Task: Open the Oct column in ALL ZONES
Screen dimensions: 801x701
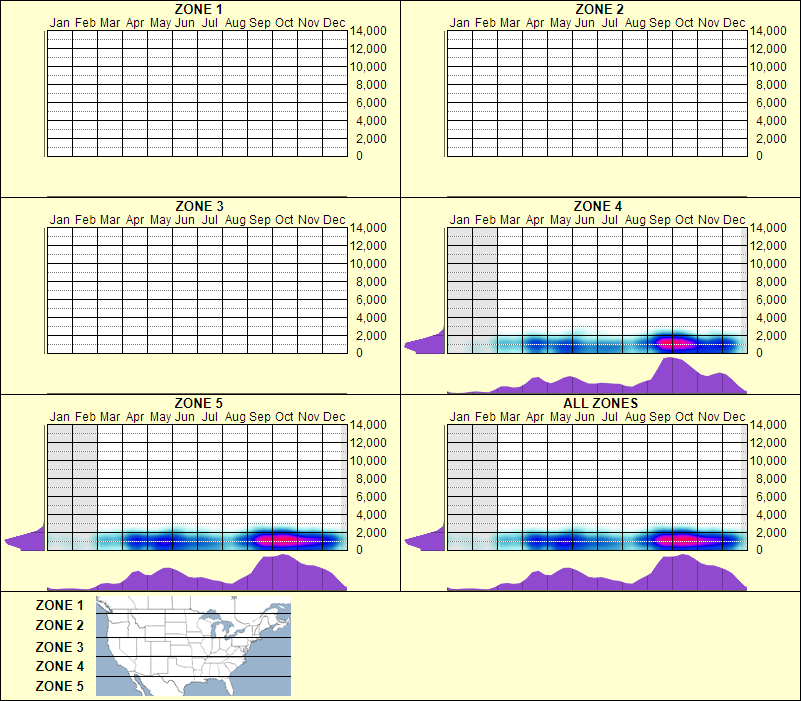Action: pyautogui.click(x=685, y=417)
